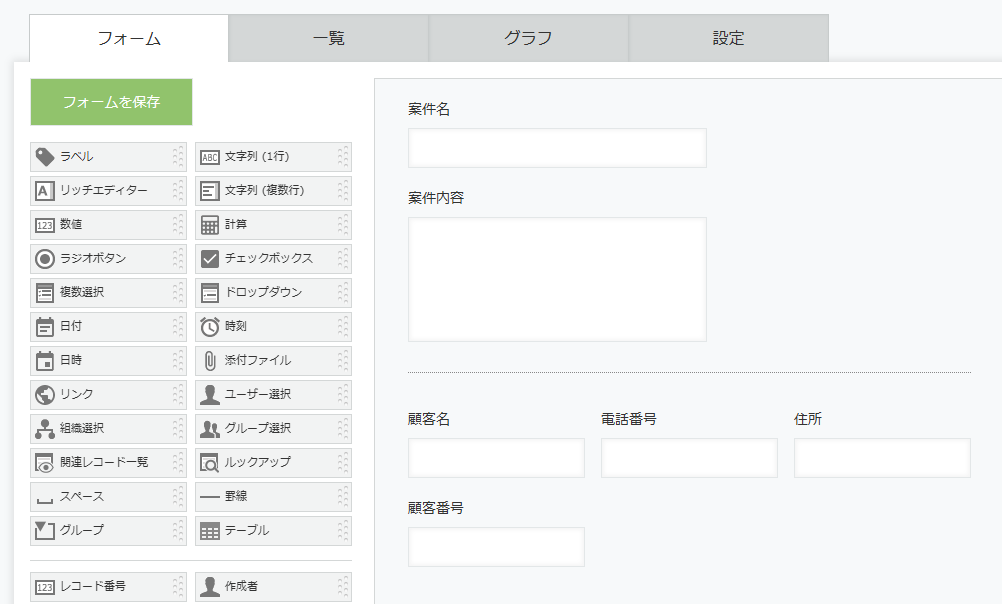Screen dimensions: 1002x604
Task: Select the ユーザー選択 person icon
Action: click(x=210, y=394)
